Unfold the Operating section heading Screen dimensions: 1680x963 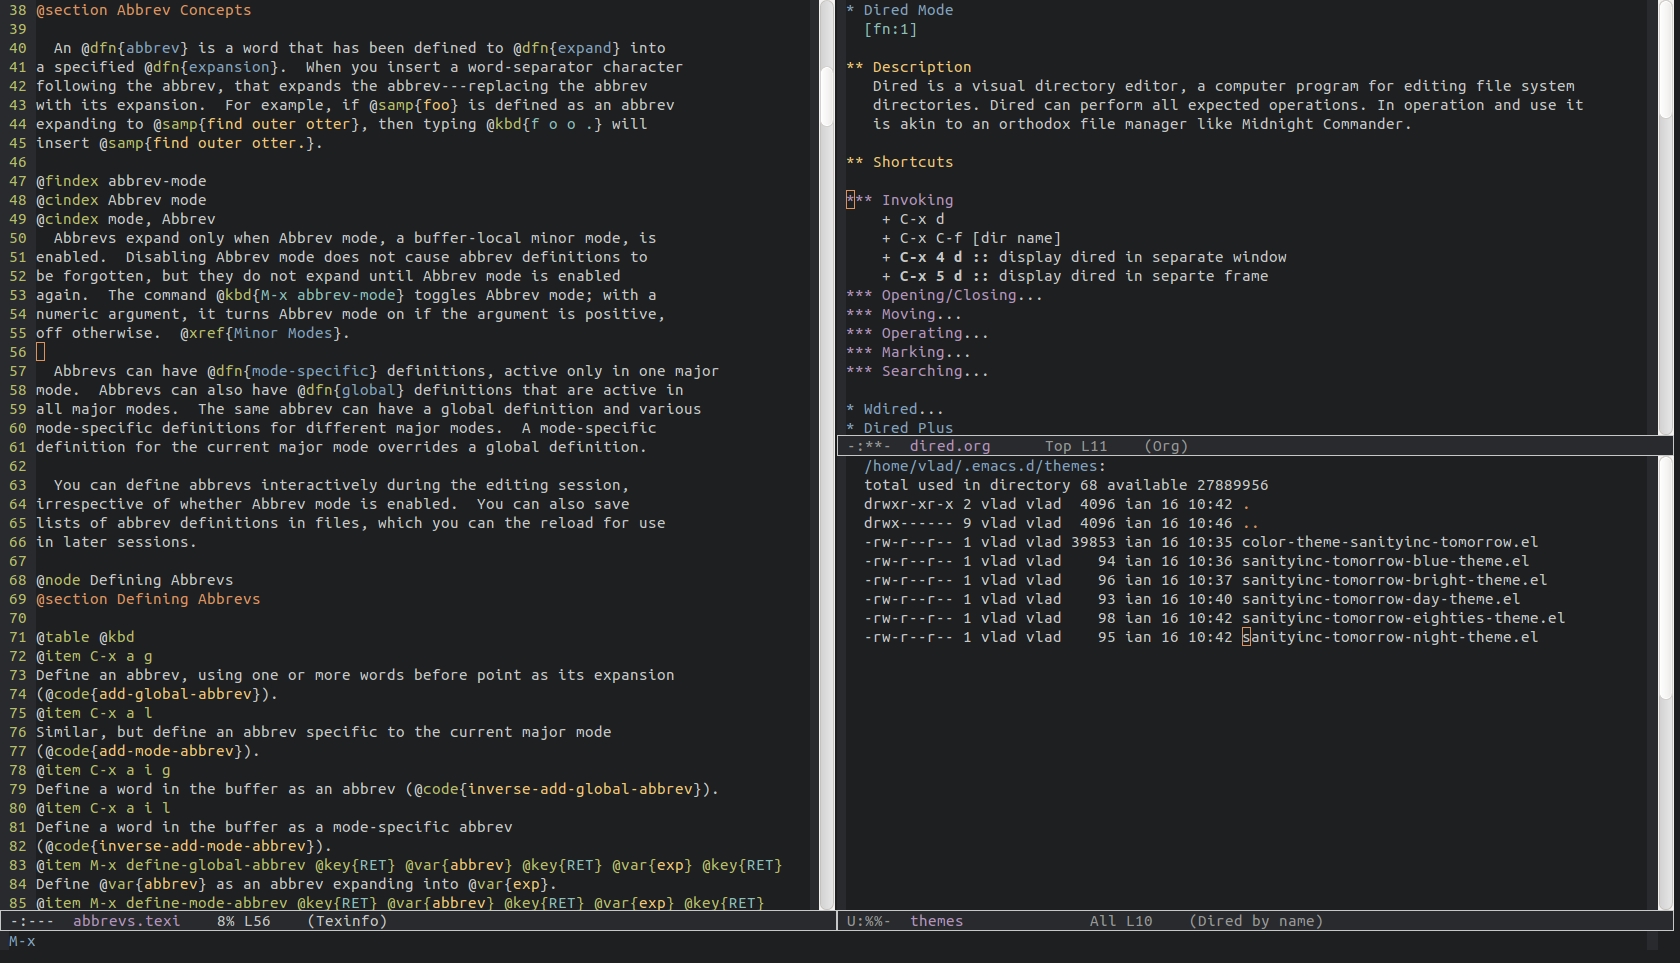coord(934,333)
